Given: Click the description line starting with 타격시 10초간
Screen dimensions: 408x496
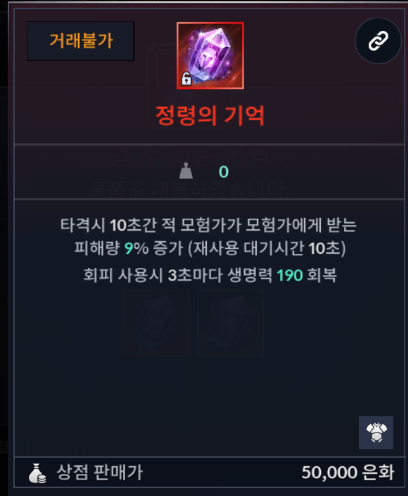Looking at the screenshot, I should [x=208, y=225].
